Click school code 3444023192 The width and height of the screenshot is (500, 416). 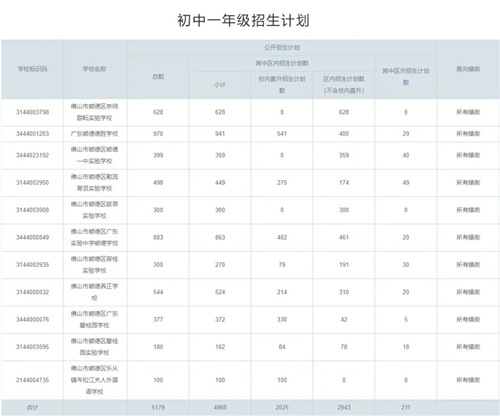pyautogui.click(x=32, y=155)
